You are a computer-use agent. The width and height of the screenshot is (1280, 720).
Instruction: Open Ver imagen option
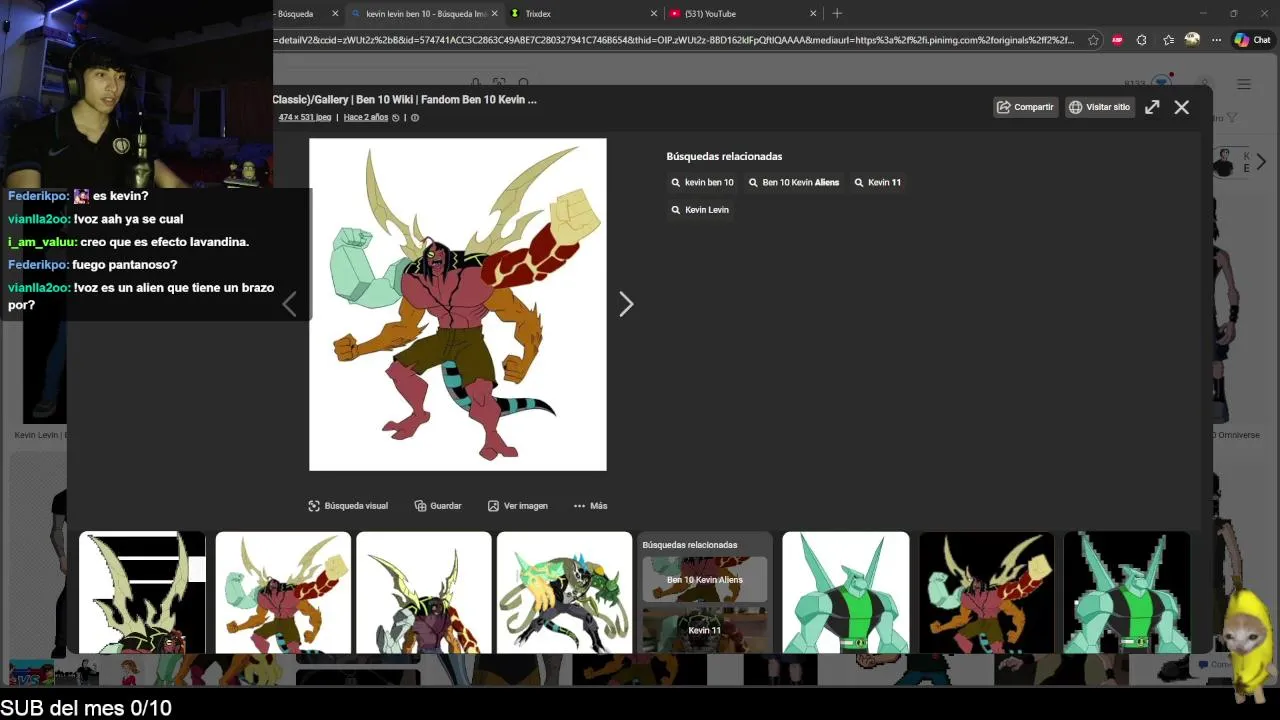point(518,506)
